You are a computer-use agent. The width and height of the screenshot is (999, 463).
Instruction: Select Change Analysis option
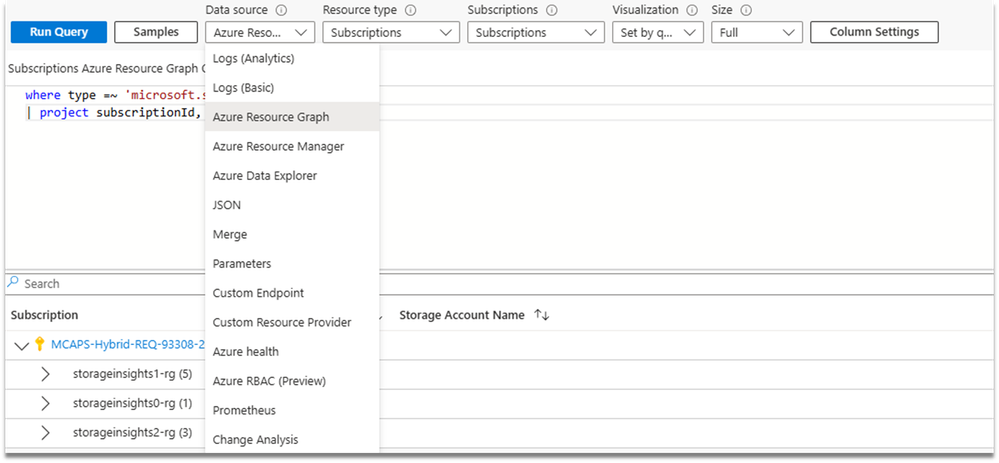292,439
